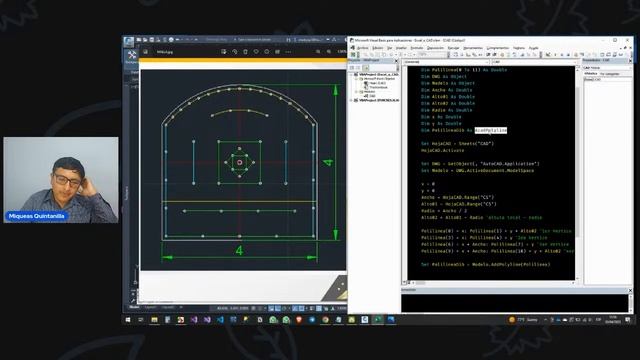Open the Depuración menu in VBA editor
This screenshot has height=360, width=640.
(435, 48)
